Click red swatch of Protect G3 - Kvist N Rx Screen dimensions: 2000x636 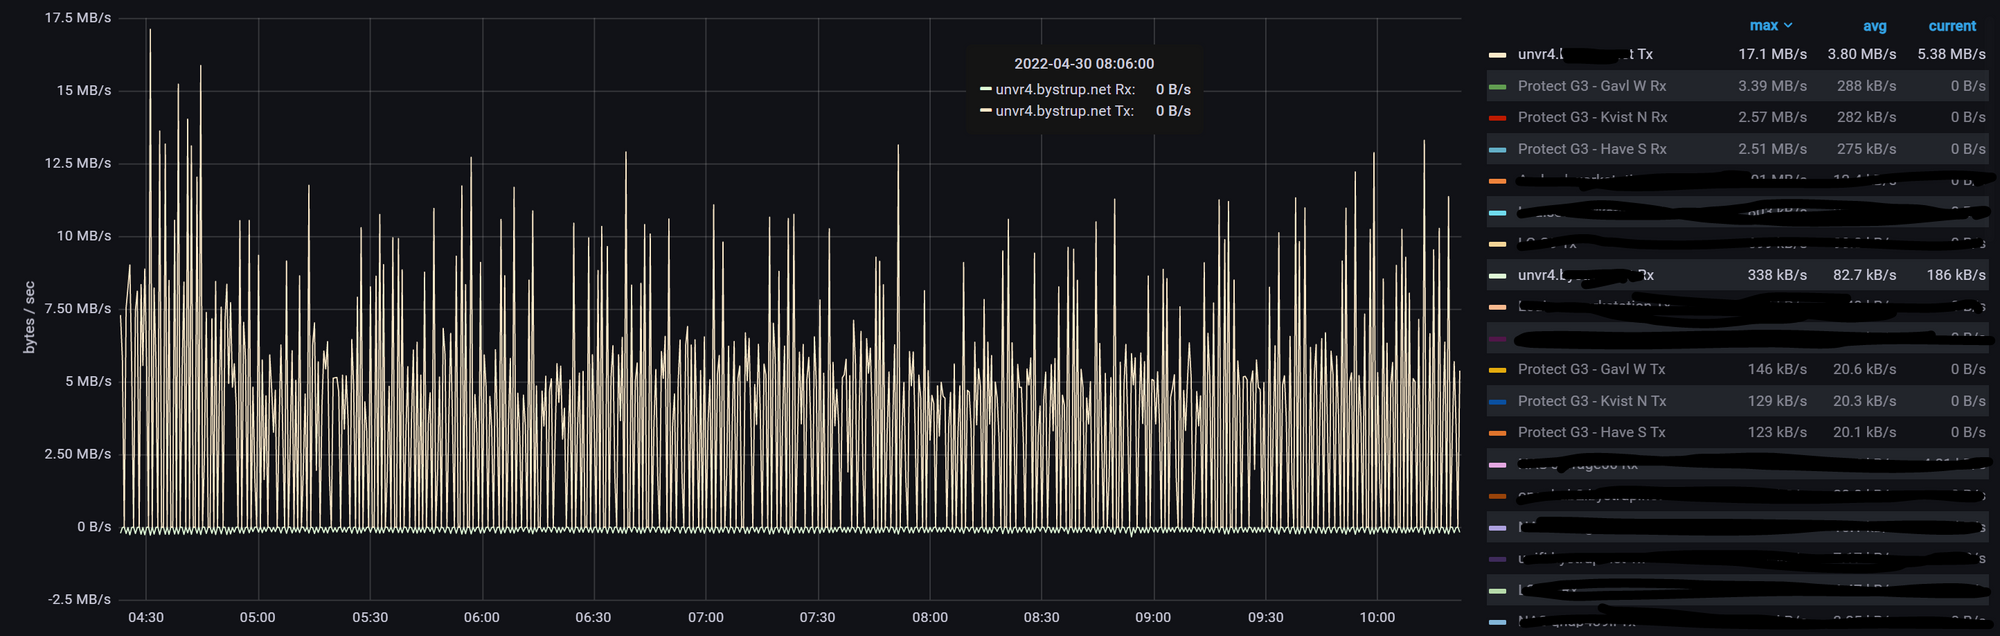(x=1497, y=118)
